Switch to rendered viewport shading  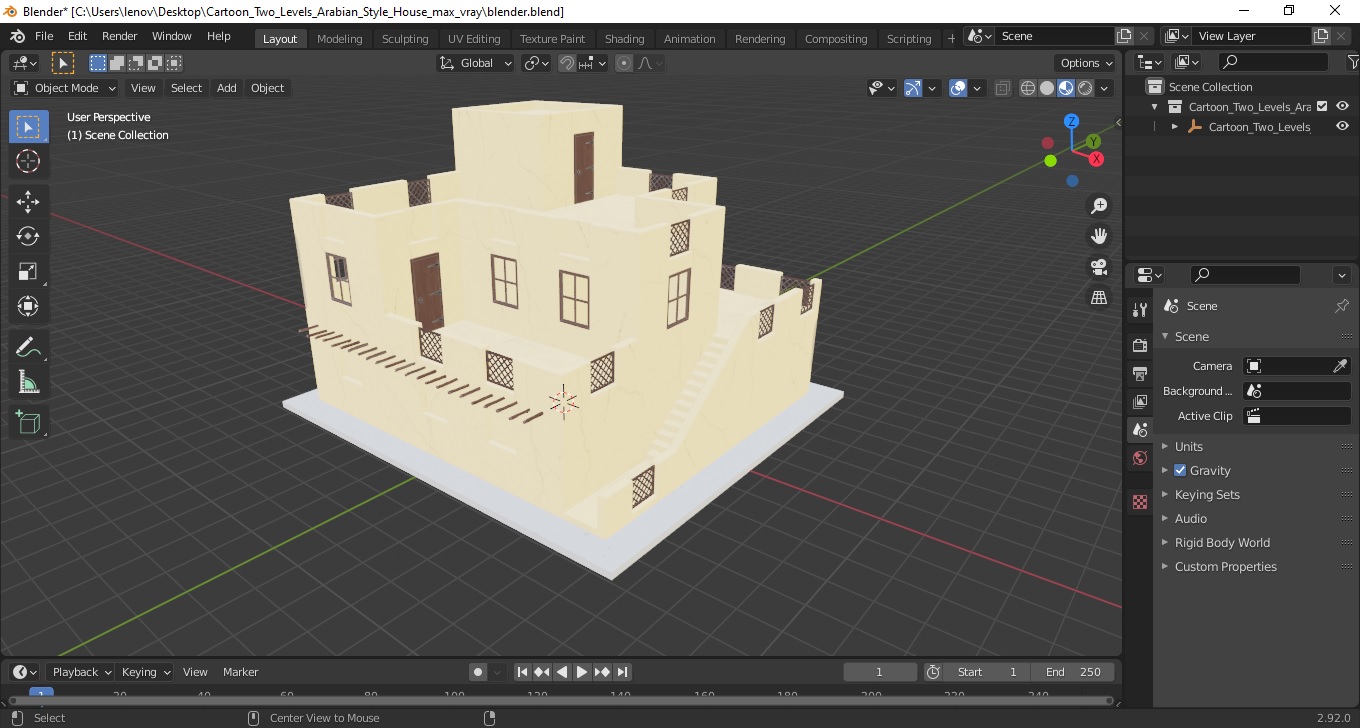(x=1085, y=88)
